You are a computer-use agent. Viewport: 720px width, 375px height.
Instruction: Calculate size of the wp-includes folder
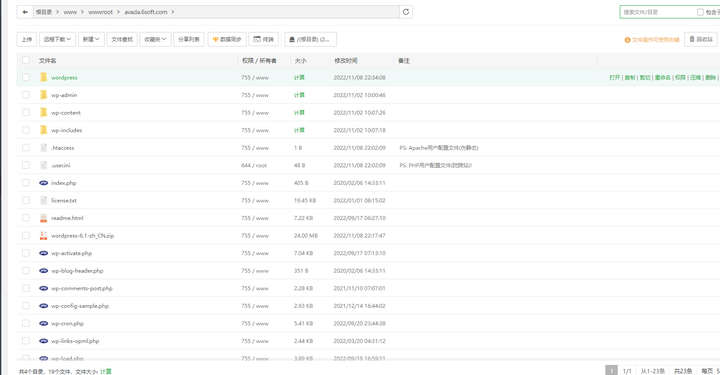click(299, 130)
